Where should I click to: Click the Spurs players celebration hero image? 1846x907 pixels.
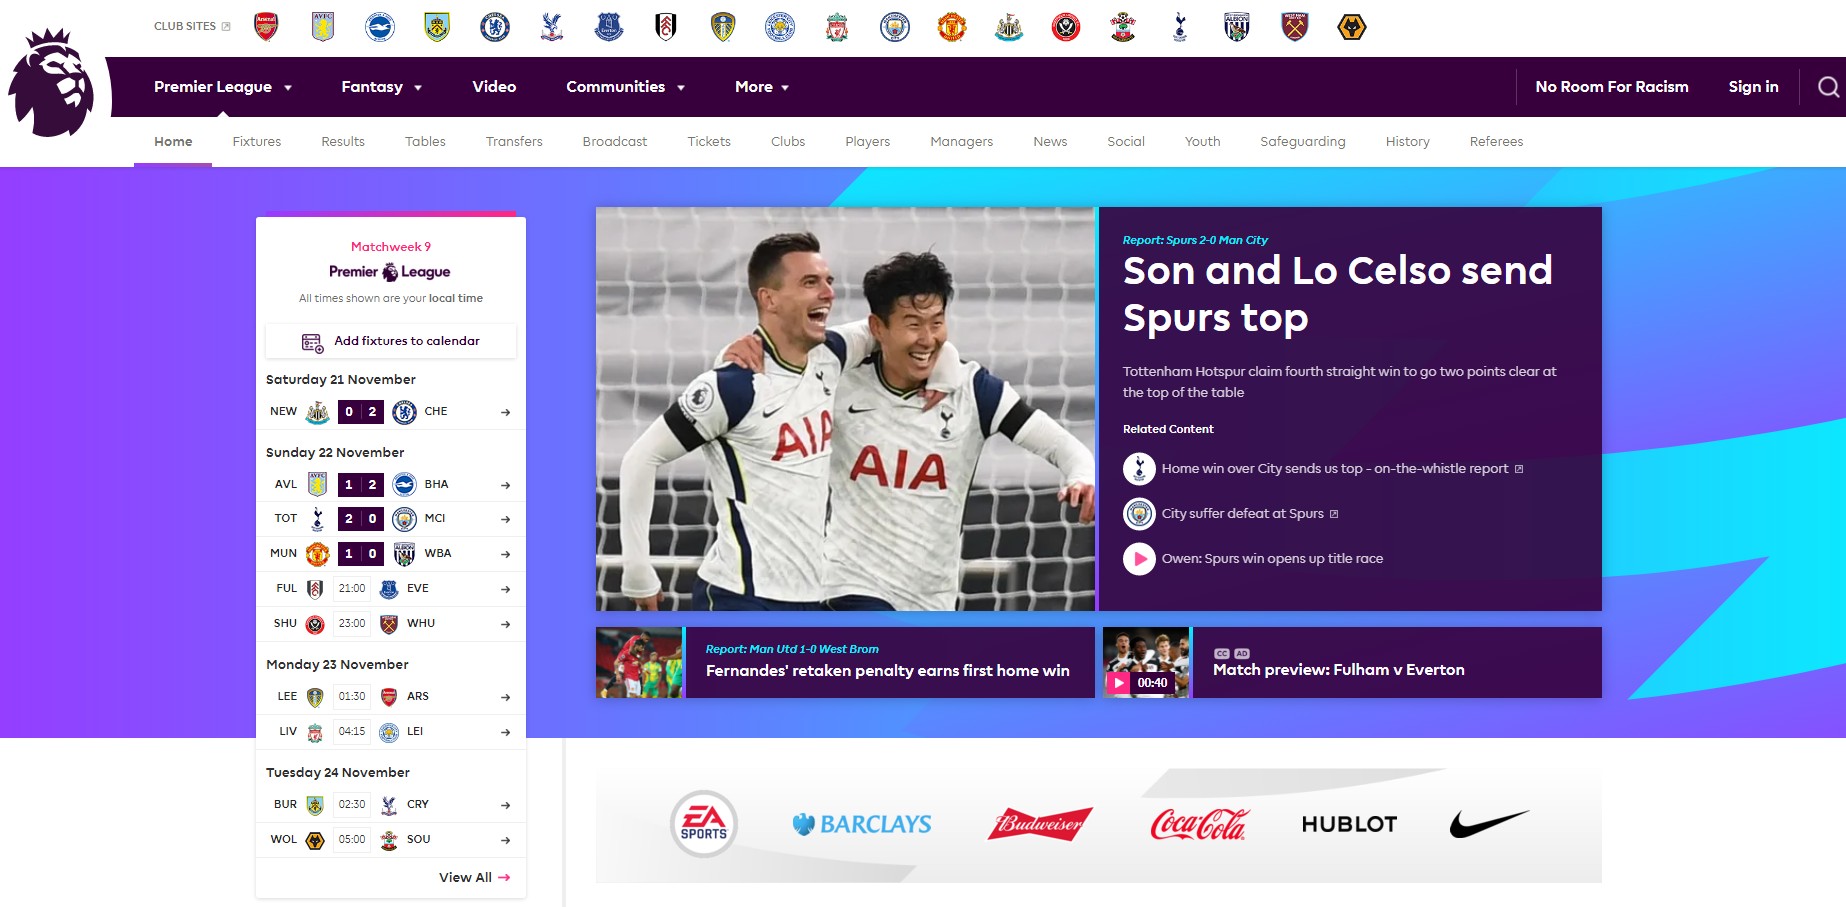click(x=845, y=409)
